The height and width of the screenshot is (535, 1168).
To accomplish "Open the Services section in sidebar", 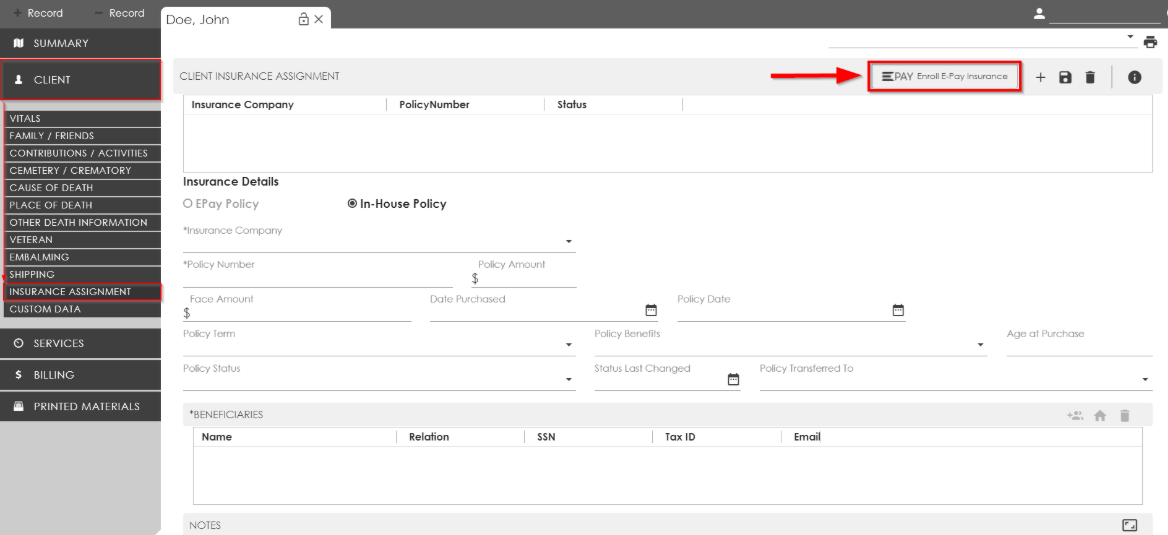I will [80, 343].
